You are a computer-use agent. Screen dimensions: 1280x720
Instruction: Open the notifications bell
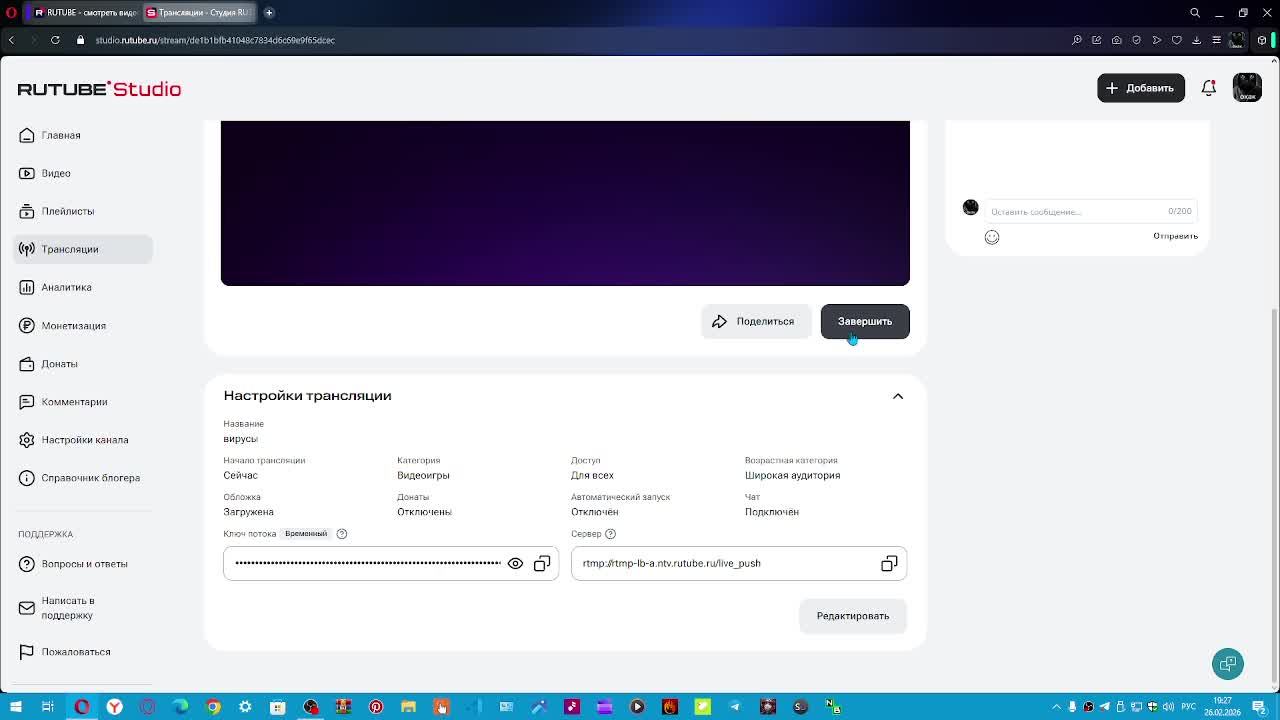point(1208,88)
